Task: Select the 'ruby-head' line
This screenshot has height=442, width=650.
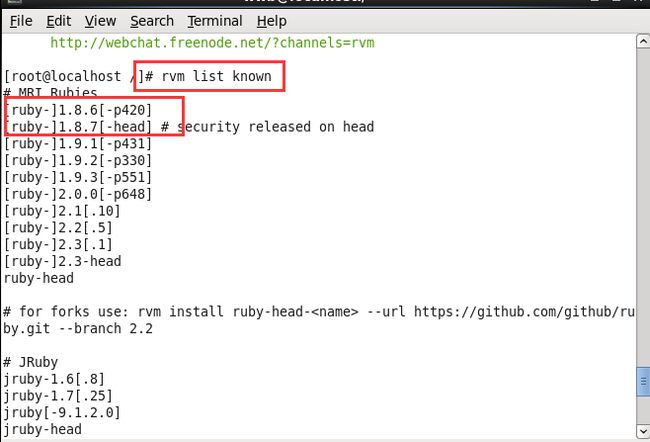Action: point(39,278)
